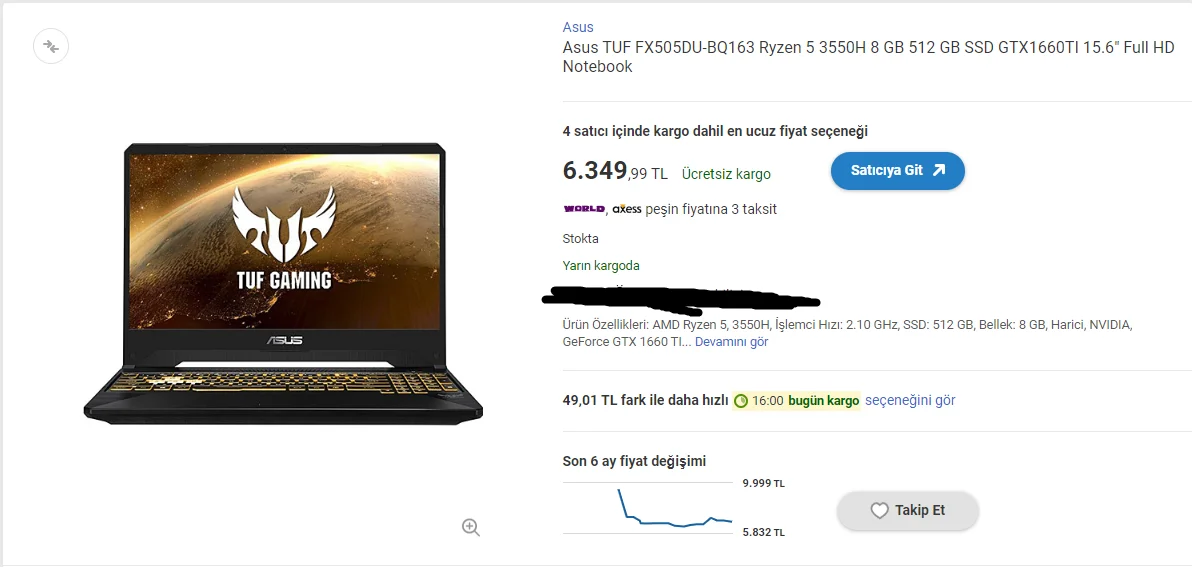Screen dimensions: 1192x567
Task: Click the World card logo
Action: click(584, 209)
